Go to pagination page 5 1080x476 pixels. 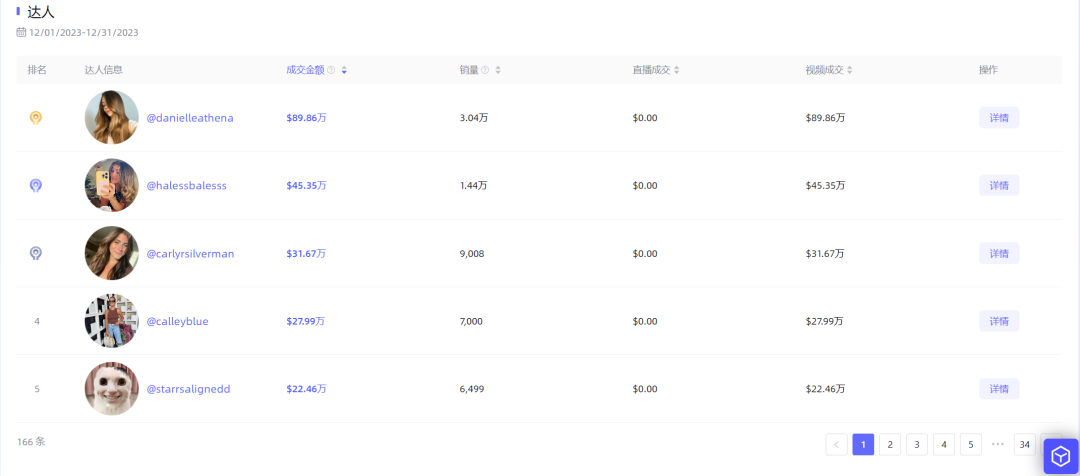coord(970,444)
